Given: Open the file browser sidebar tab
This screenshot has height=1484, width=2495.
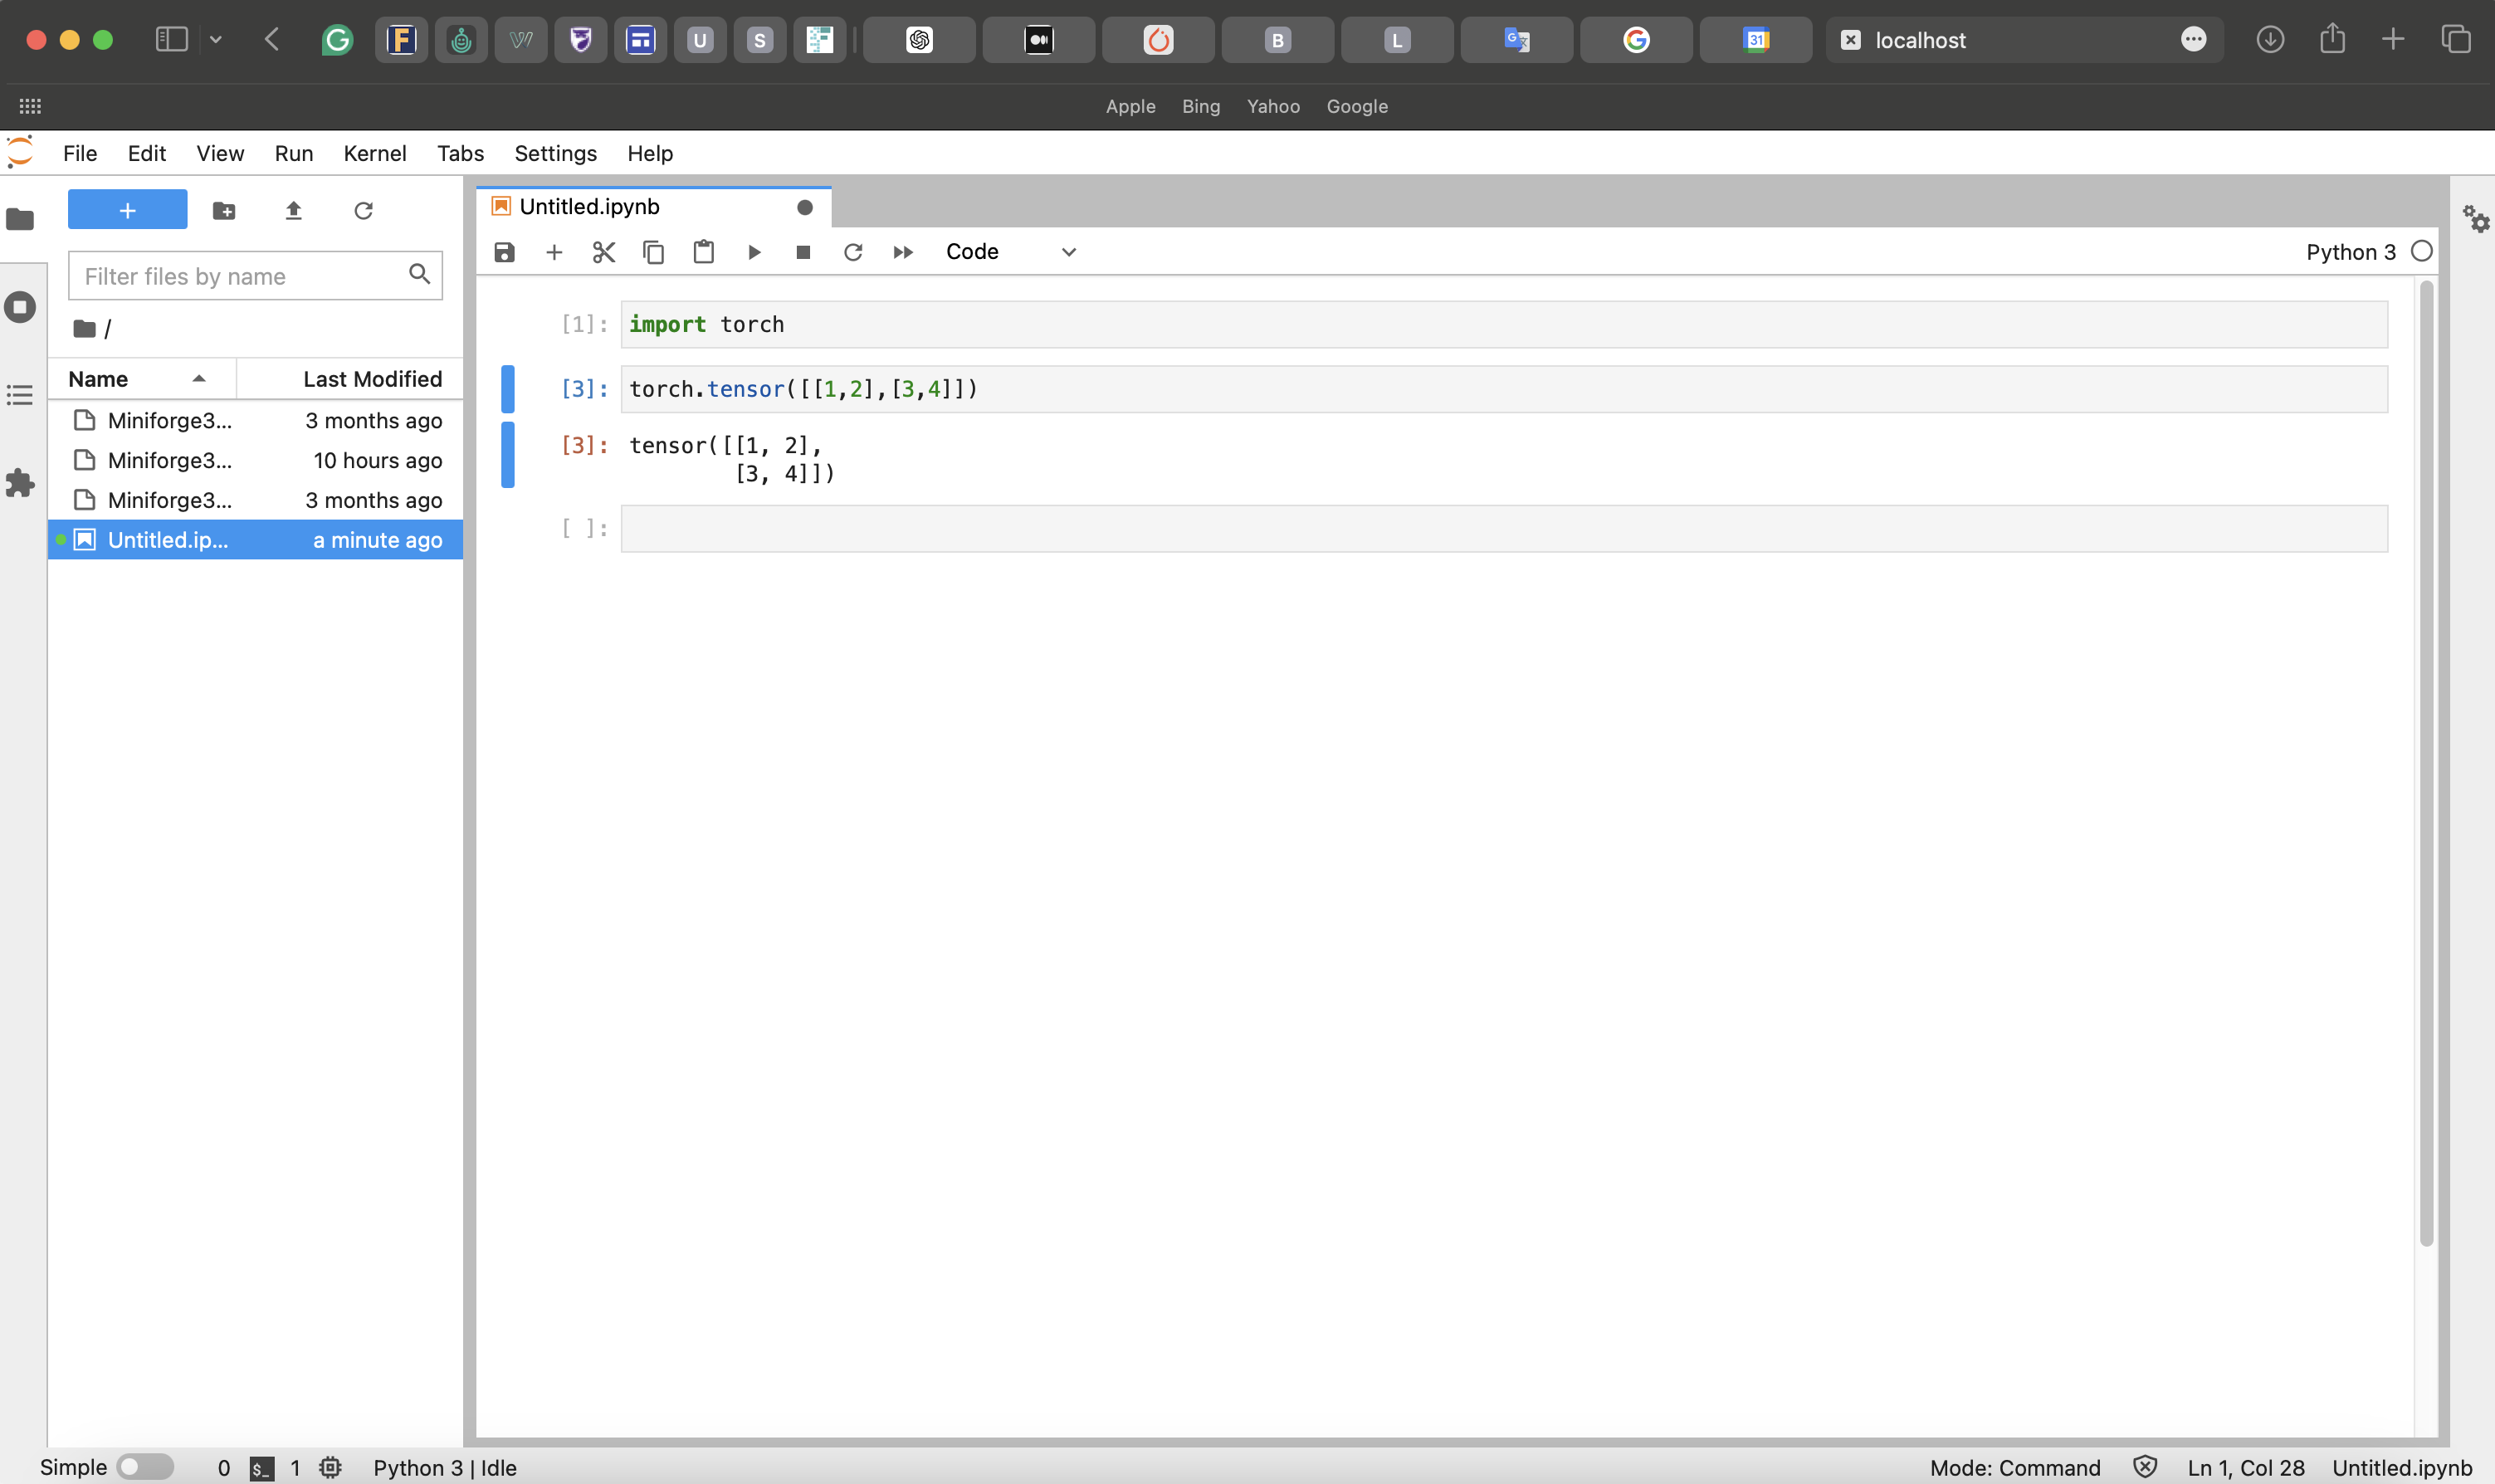Looking at the screenshot, I should (20, 218).
